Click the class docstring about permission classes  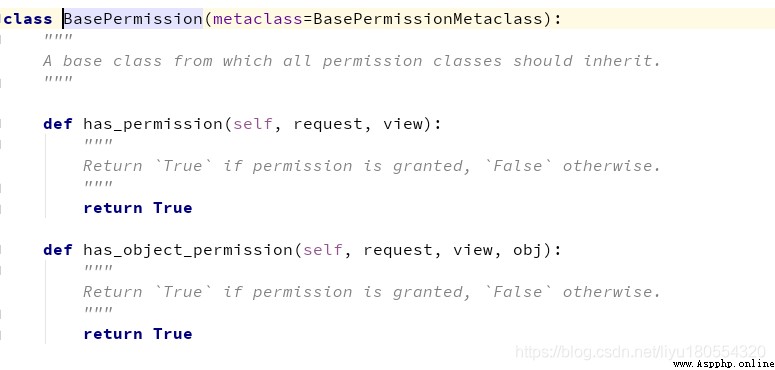[352, 61]
